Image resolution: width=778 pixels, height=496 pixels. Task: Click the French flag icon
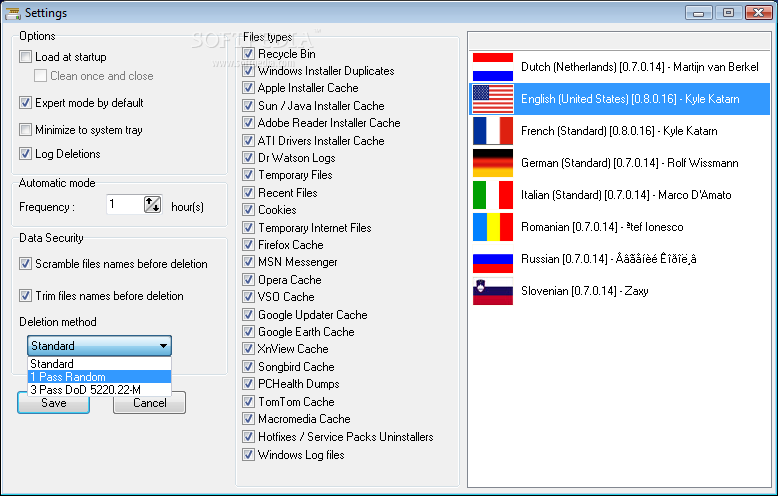(x=493, y=131)
